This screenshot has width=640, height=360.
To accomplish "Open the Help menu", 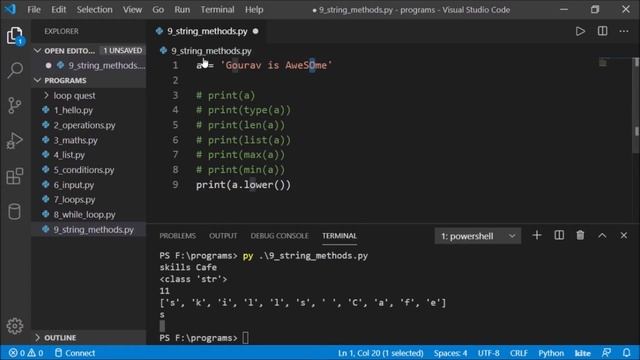I will click(254, 9).
